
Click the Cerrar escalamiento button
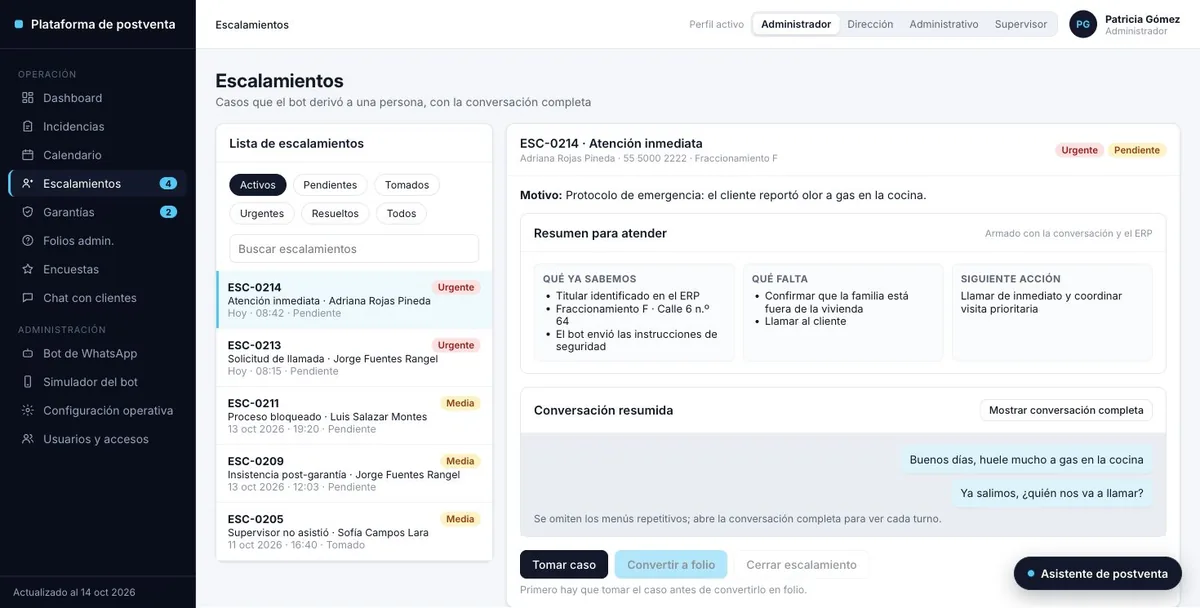pos(802,564)
